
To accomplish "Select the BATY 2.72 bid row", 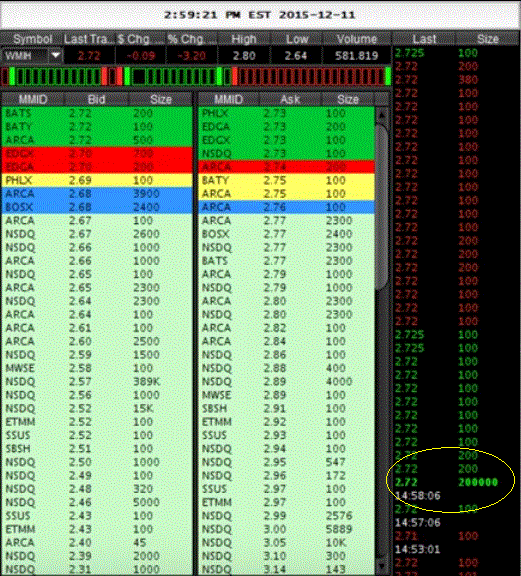I will click(97, 127).
